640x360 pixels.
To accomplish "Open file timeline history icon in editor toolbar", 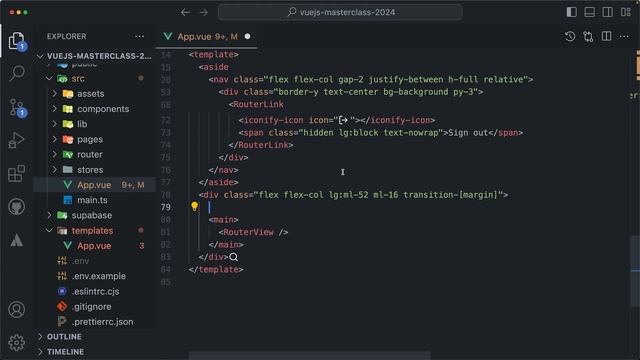I will click(570, 37).
